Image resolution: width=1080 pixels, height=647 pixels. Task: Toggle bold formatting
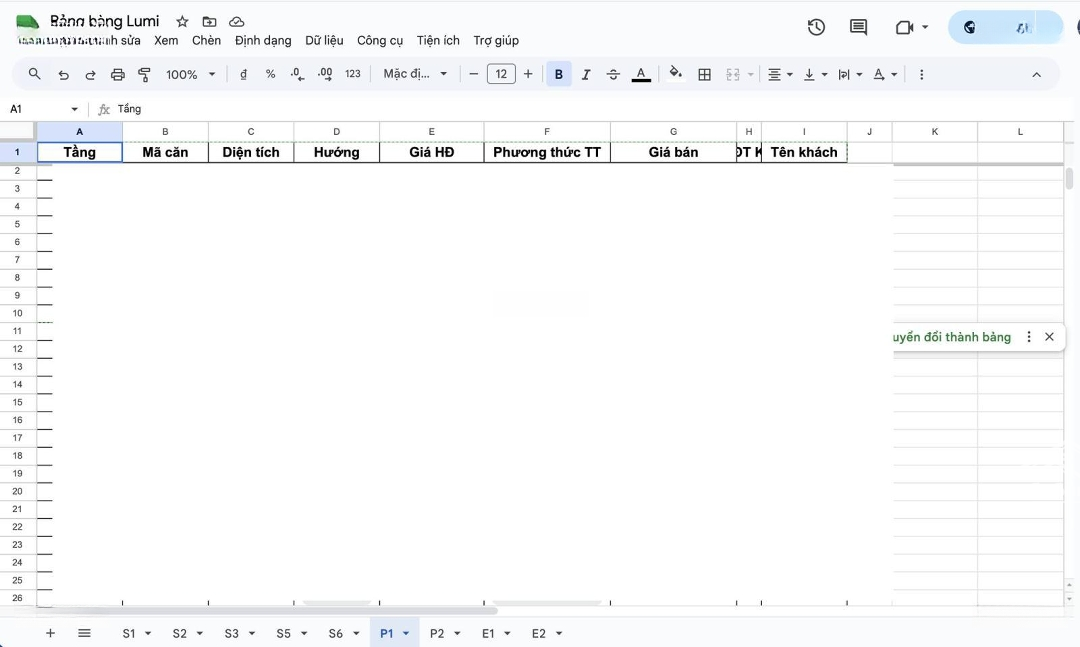(558, 74)
